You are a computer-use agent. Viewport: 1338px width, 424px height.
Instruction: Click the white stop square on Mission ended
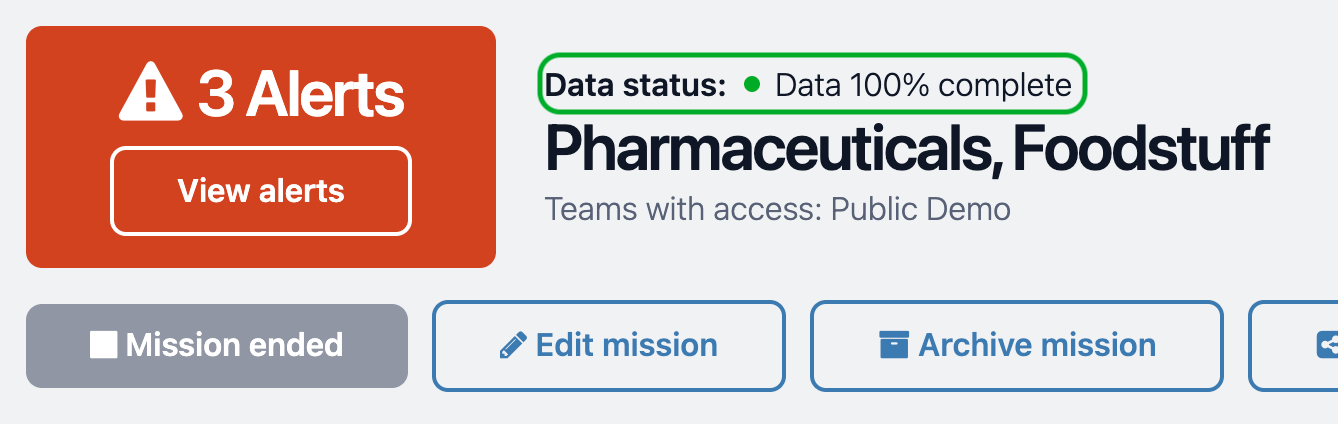point(103,345)
